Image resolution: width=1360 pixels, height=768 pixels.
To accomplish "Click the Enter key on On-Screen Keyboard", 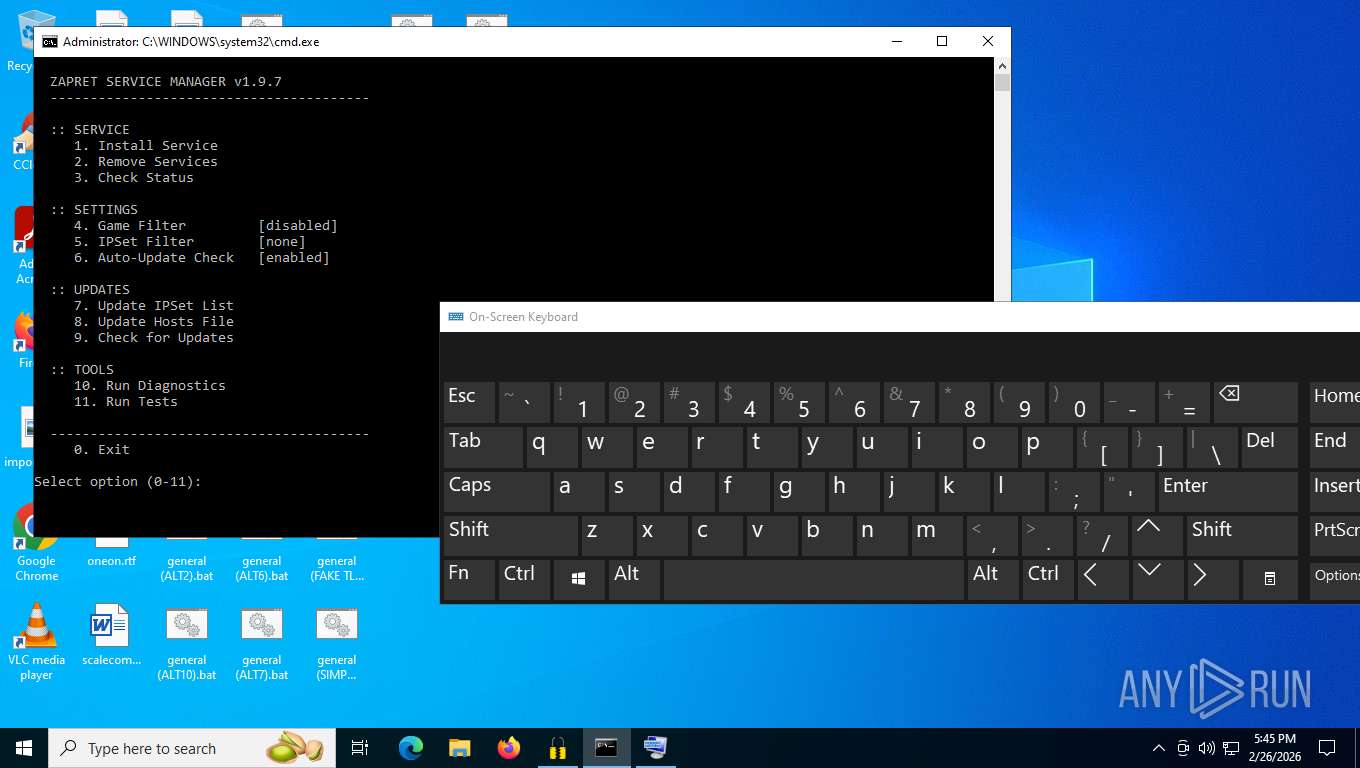I will [1227, 492].
